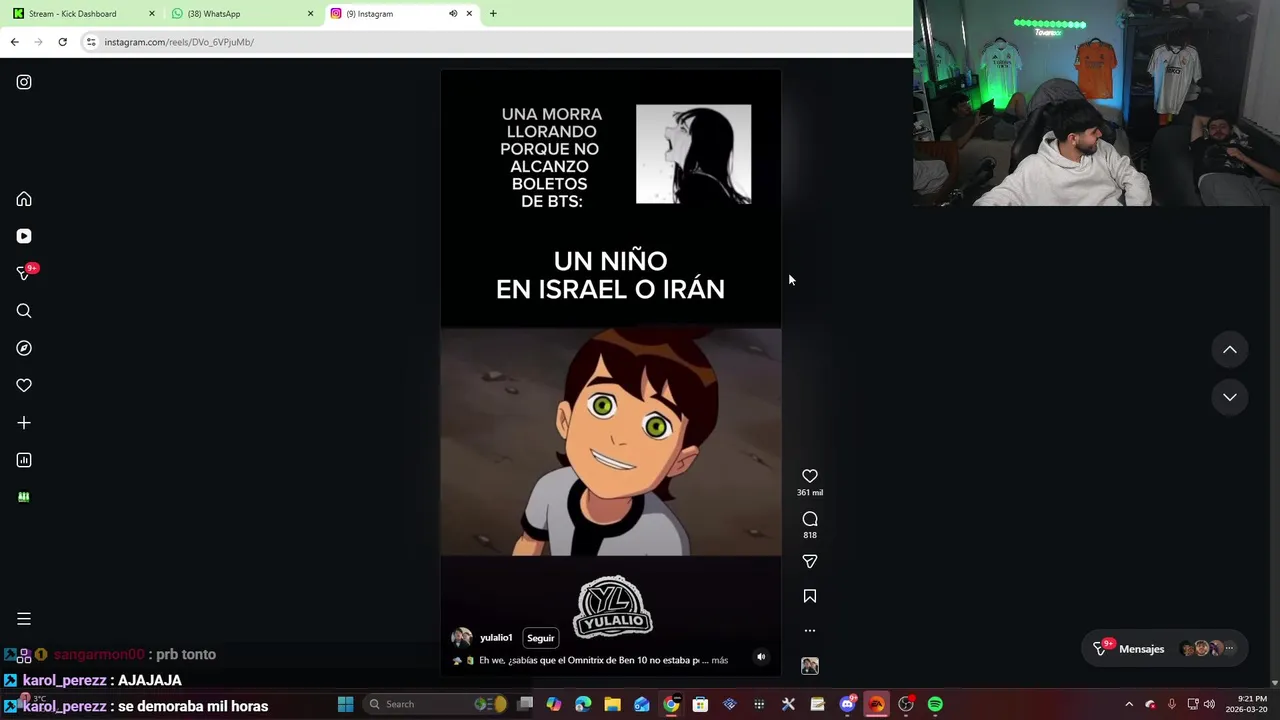Follow yulalio1 with the Seguir button

(541, 638)
